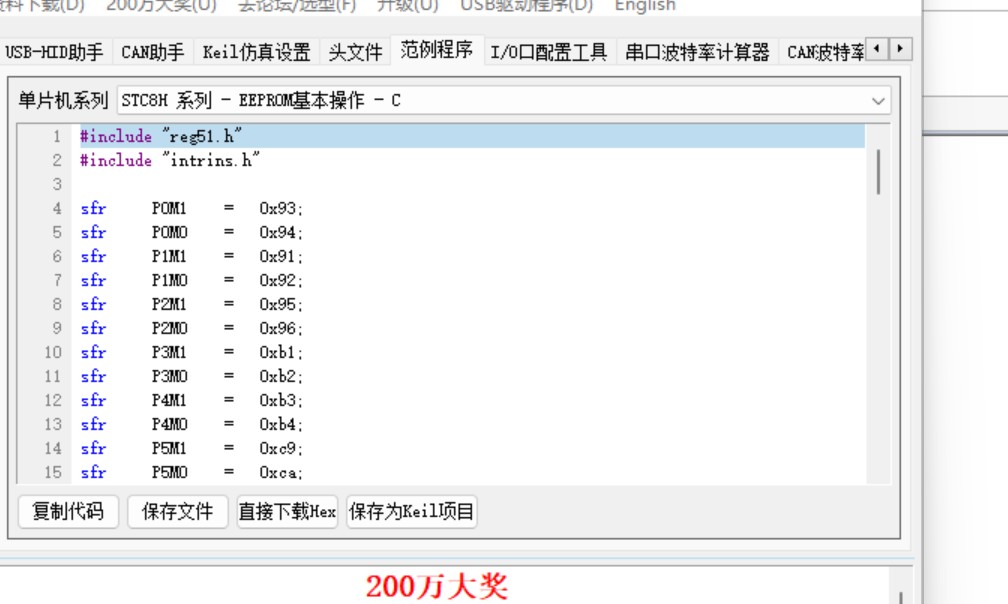Open the English menu item
Viewport: 1008px width, 604px height.
tap(645, 6)
